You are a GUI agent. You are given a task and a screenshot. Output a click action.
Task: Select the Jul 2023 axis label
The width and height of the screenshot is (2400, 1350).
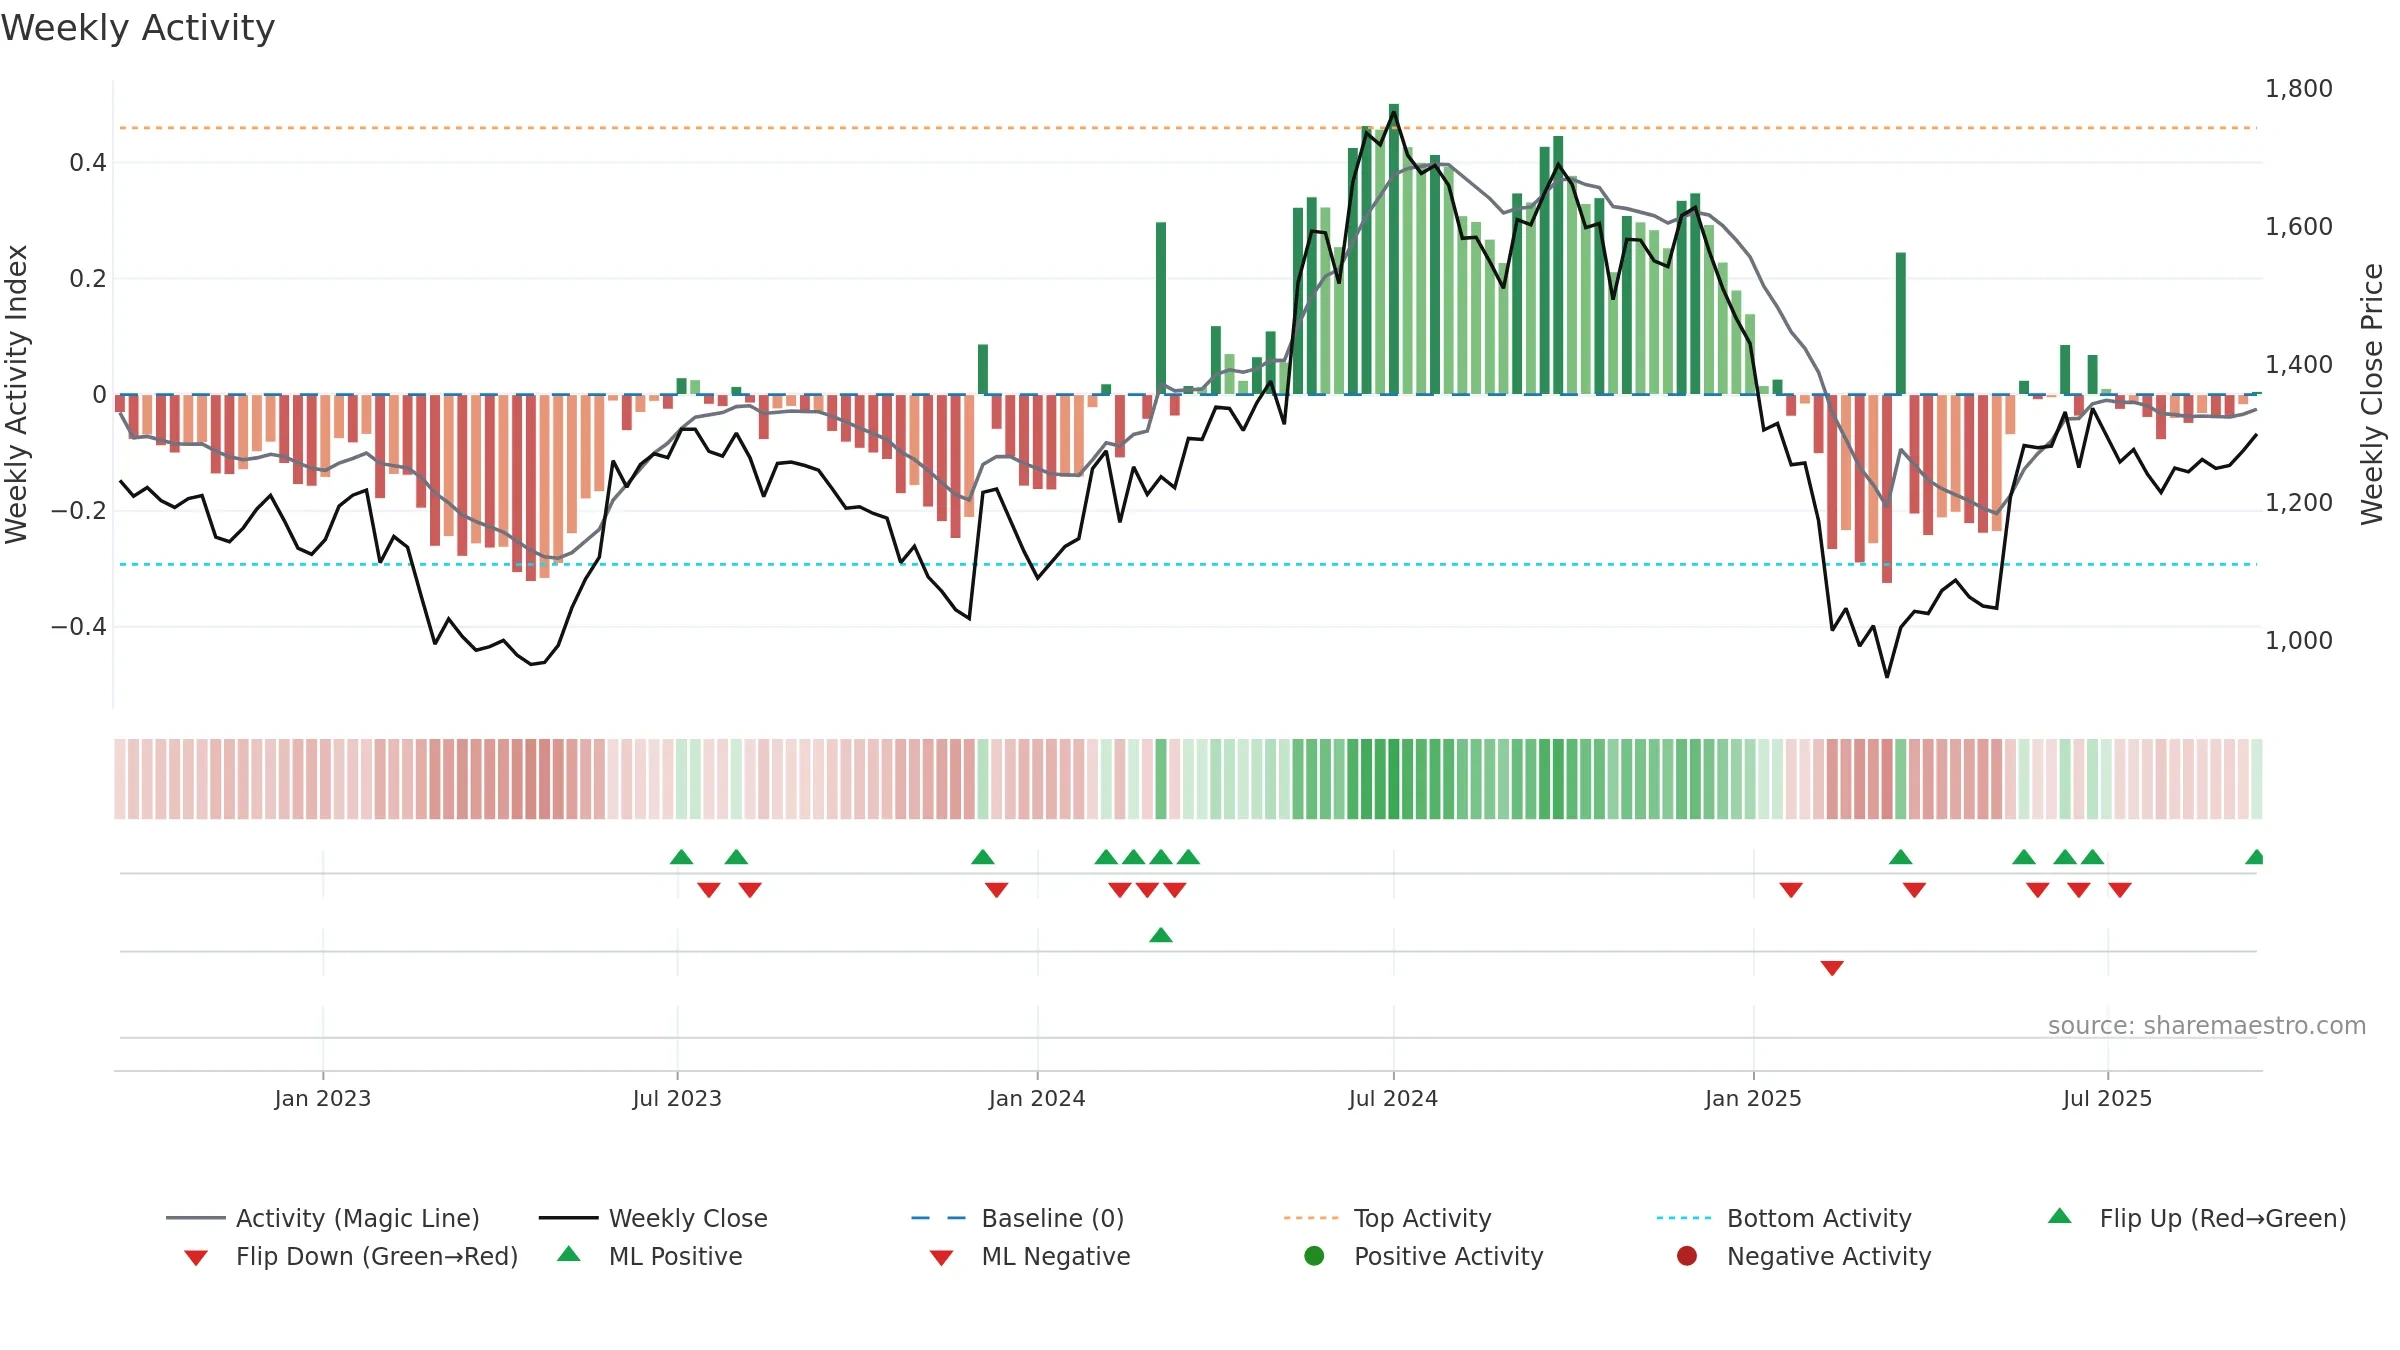pyautogui.click(x=677, y=1098)
